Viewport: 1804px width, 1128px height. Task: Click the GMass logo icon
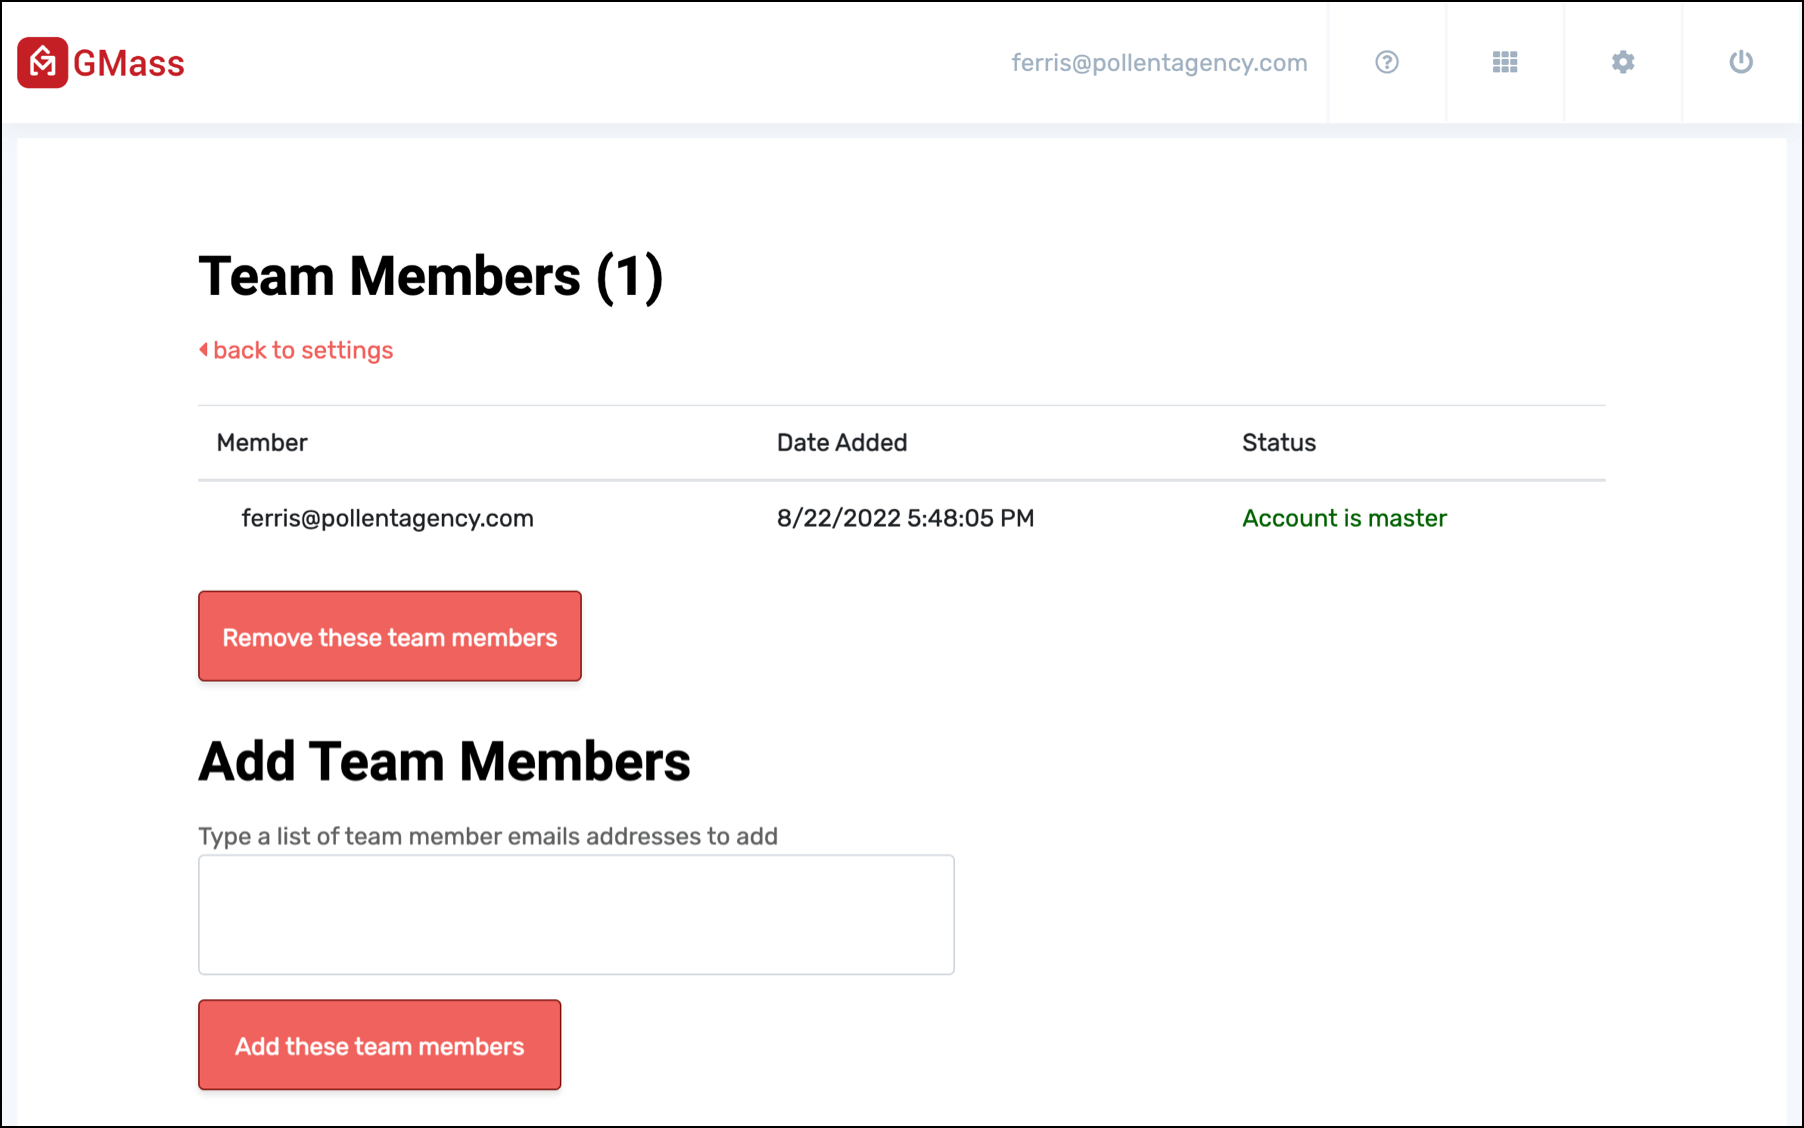42,62
